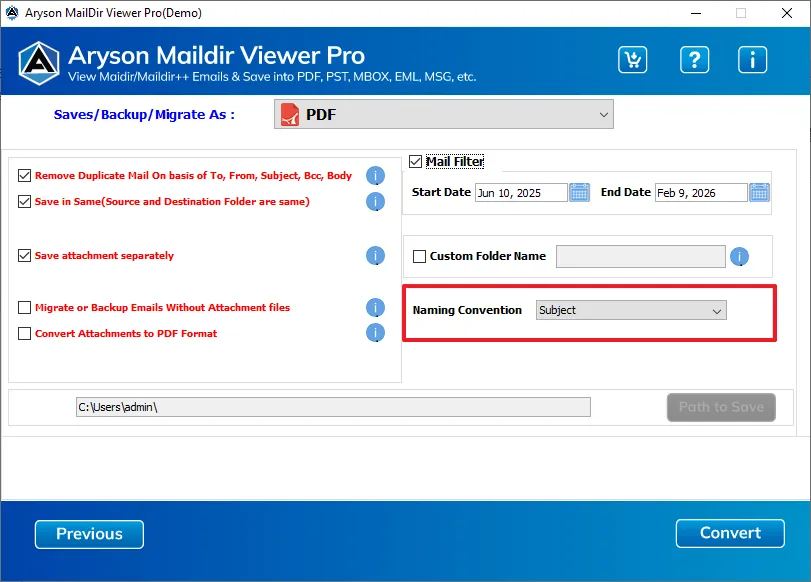The image size is (811, 582).
Task: Expand the Saves/Backup/Migrate As format dropdown
Action: [x=444, y=114]
